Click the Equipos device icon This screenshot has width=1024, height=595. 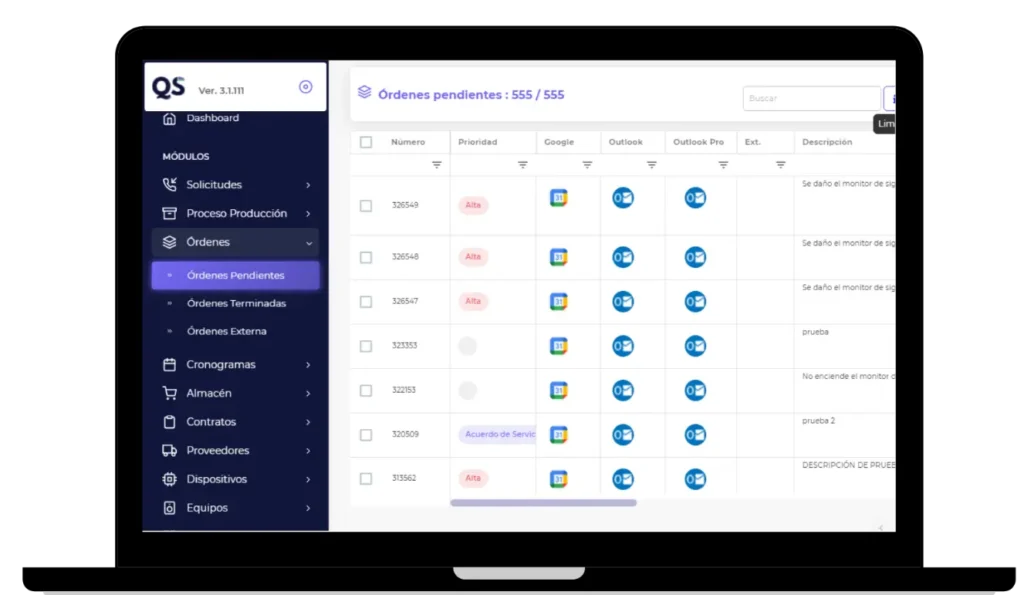(169, 508)
